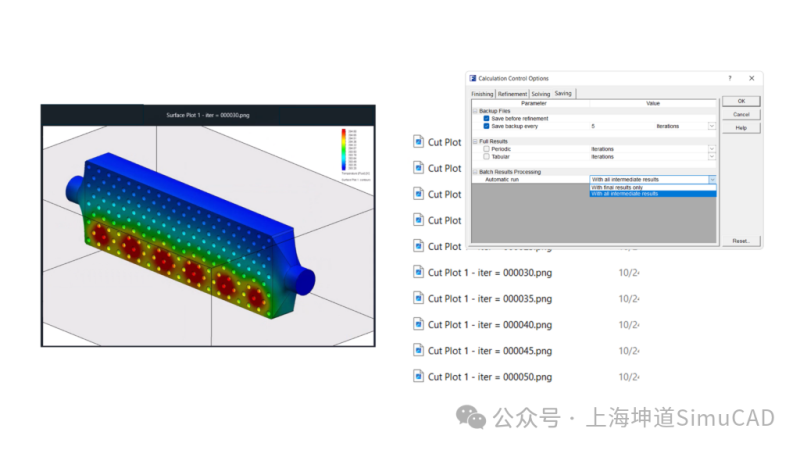This screenshot has height=450, width=800.
Task: Open the Solving tab
Action: tap(540, 94)
